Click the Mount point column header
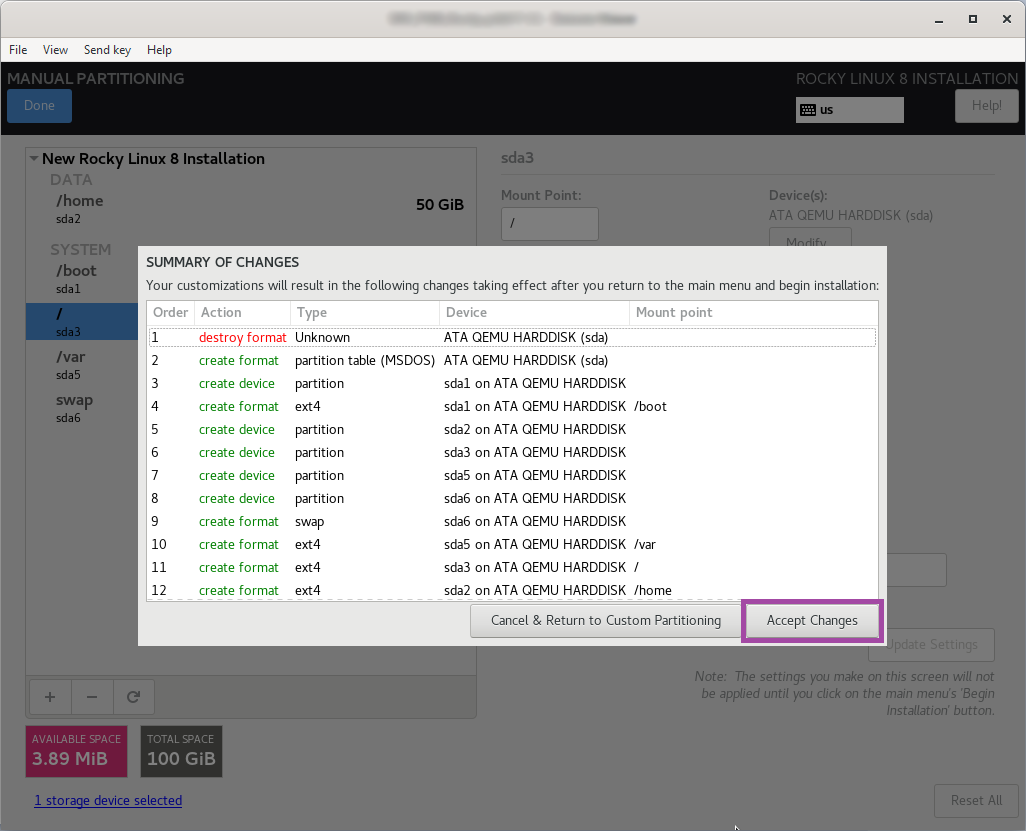 pos(753,313)
